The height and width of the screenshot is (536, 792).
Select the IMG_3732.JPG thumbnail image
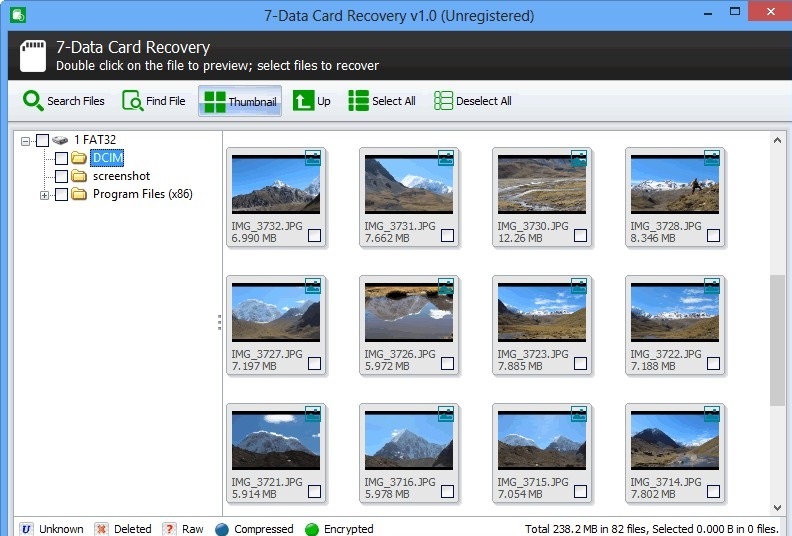tap(276, 184)
